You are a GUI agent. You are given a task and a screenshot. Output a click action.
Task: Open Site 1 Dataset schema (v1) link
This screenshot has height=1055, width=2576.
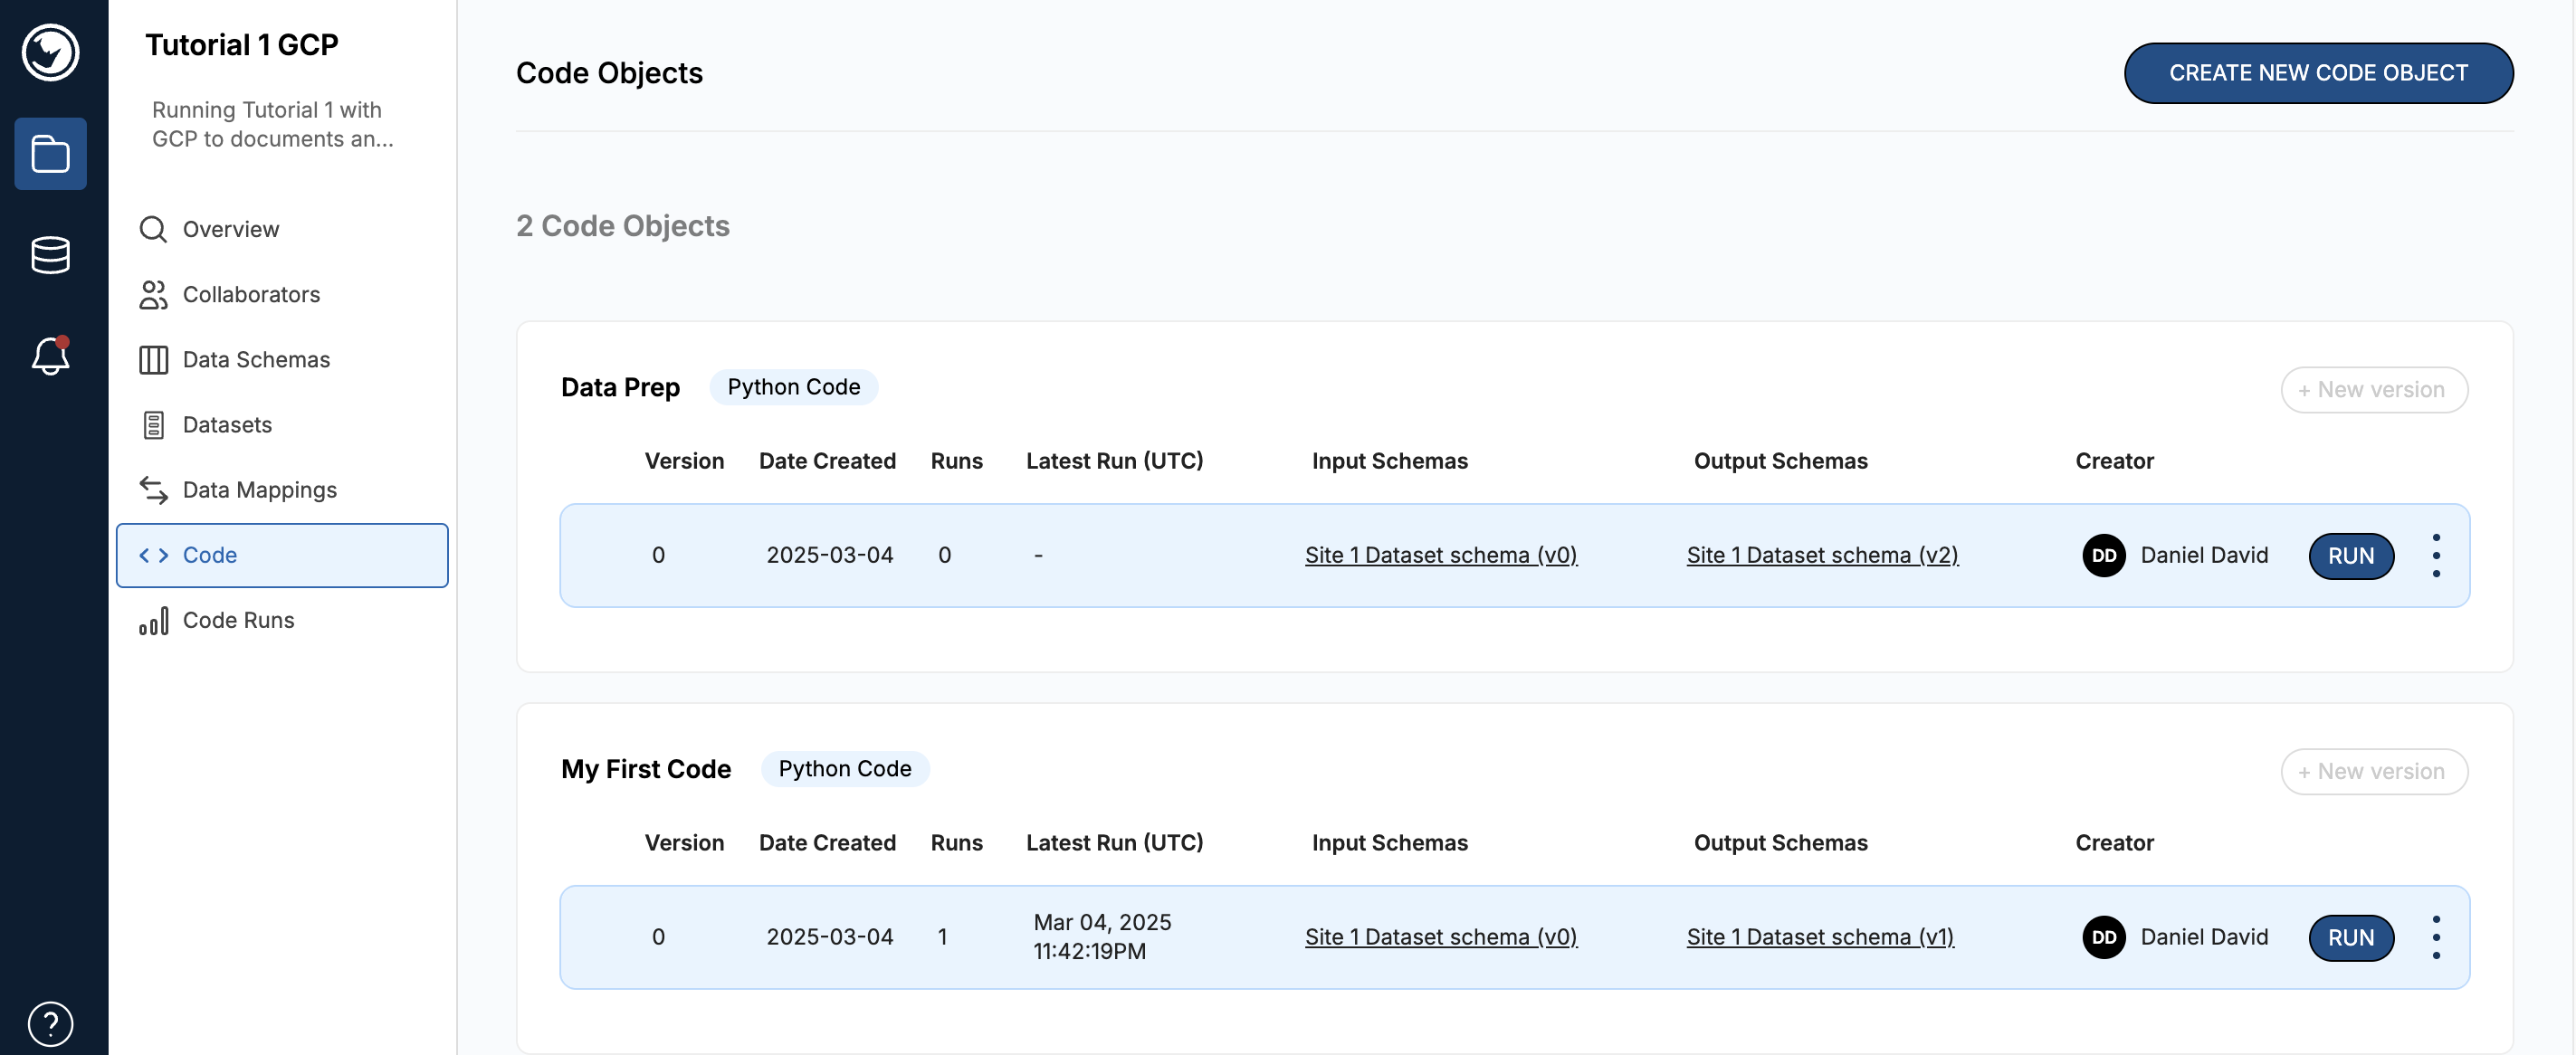[1819, 937]
